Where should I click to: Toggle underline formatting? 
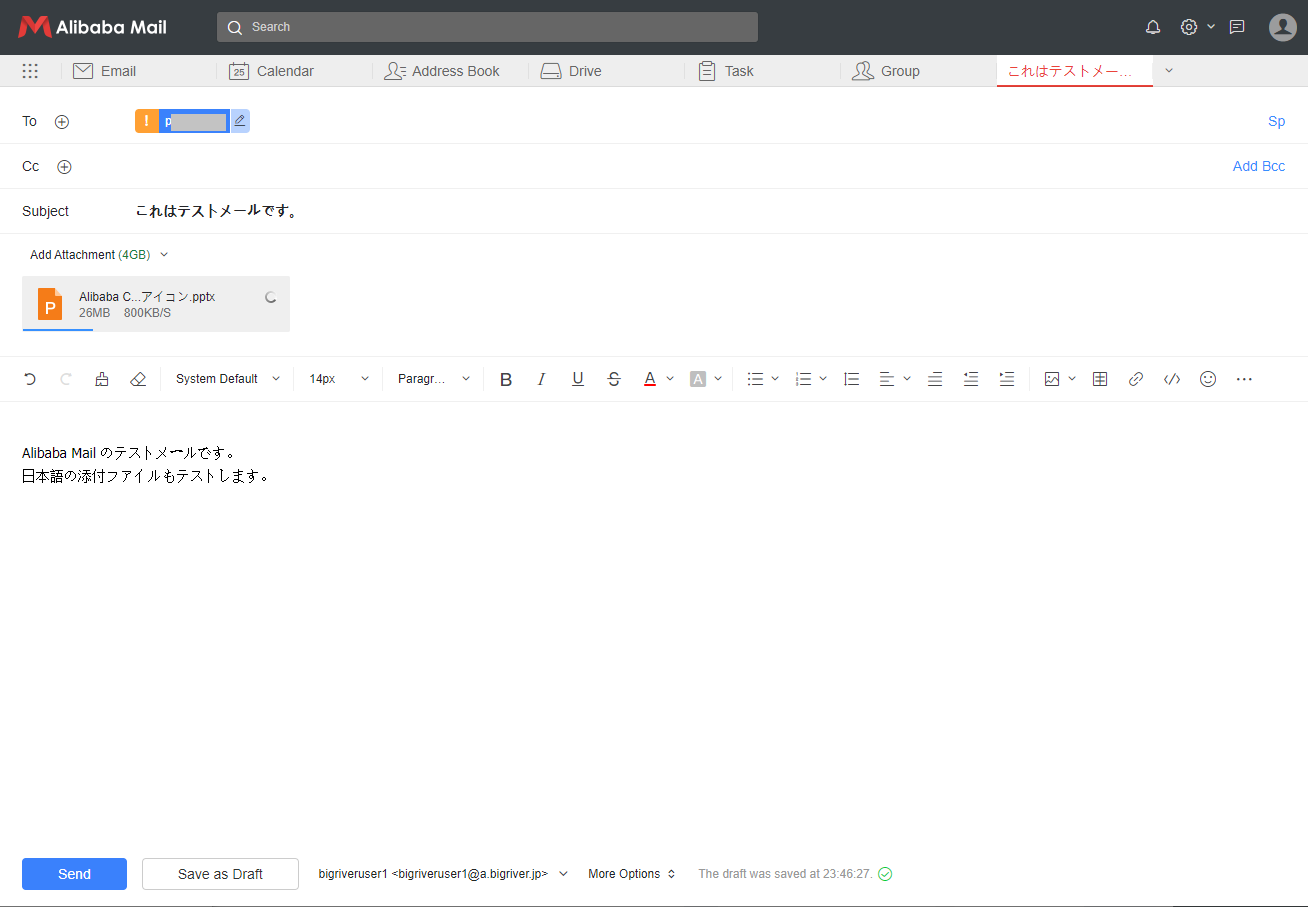point(578,379)
